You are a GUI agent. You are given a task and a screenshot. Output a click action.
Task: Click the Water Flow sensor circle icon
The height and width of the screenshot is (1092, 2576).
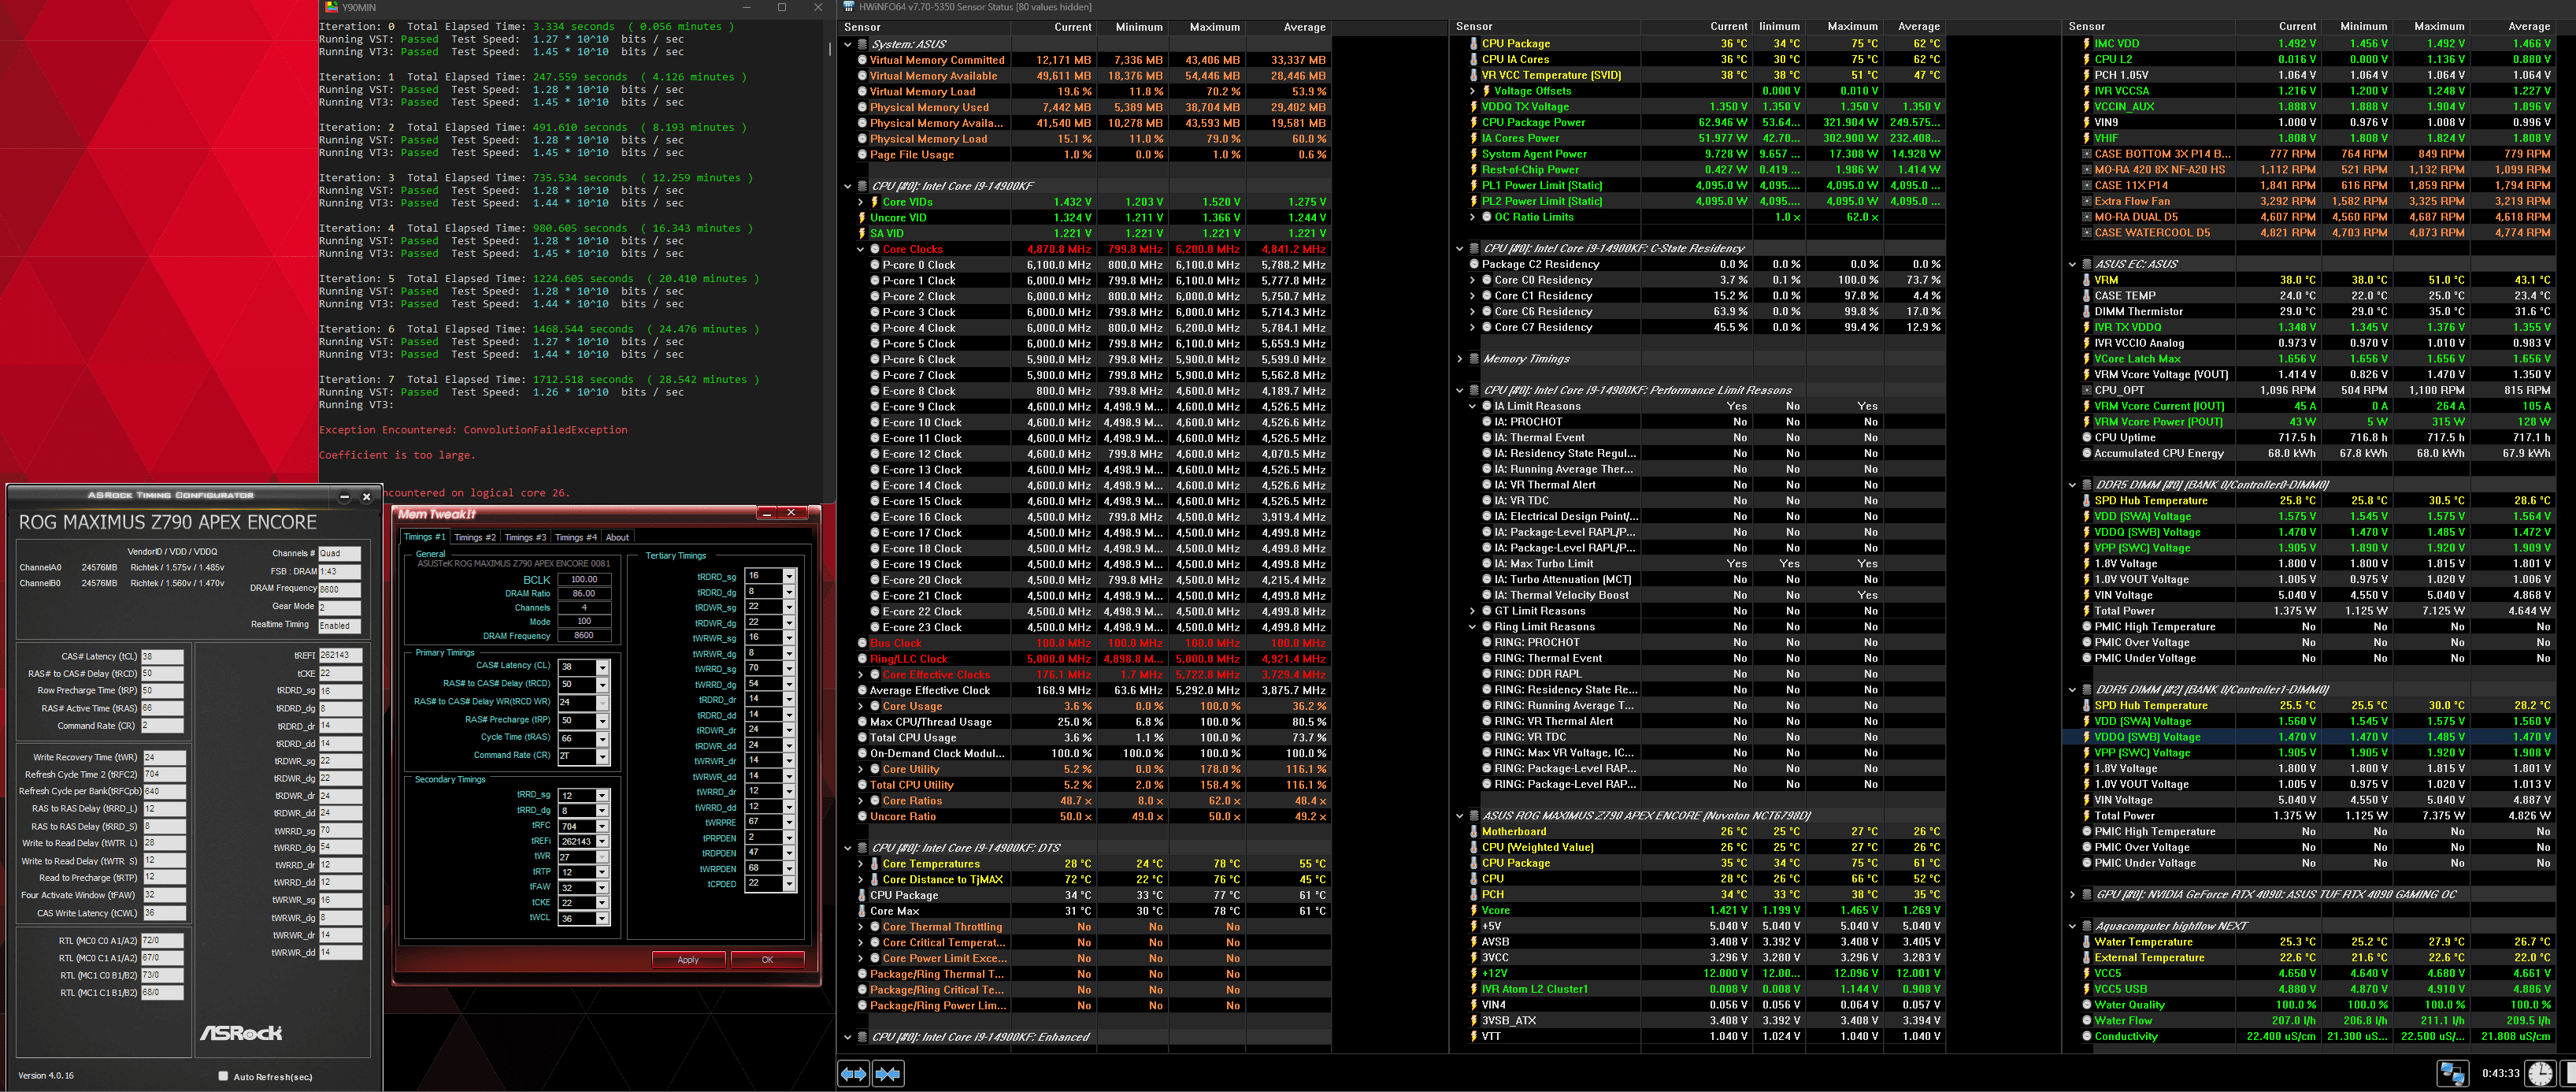[x=2087, y=1021]
